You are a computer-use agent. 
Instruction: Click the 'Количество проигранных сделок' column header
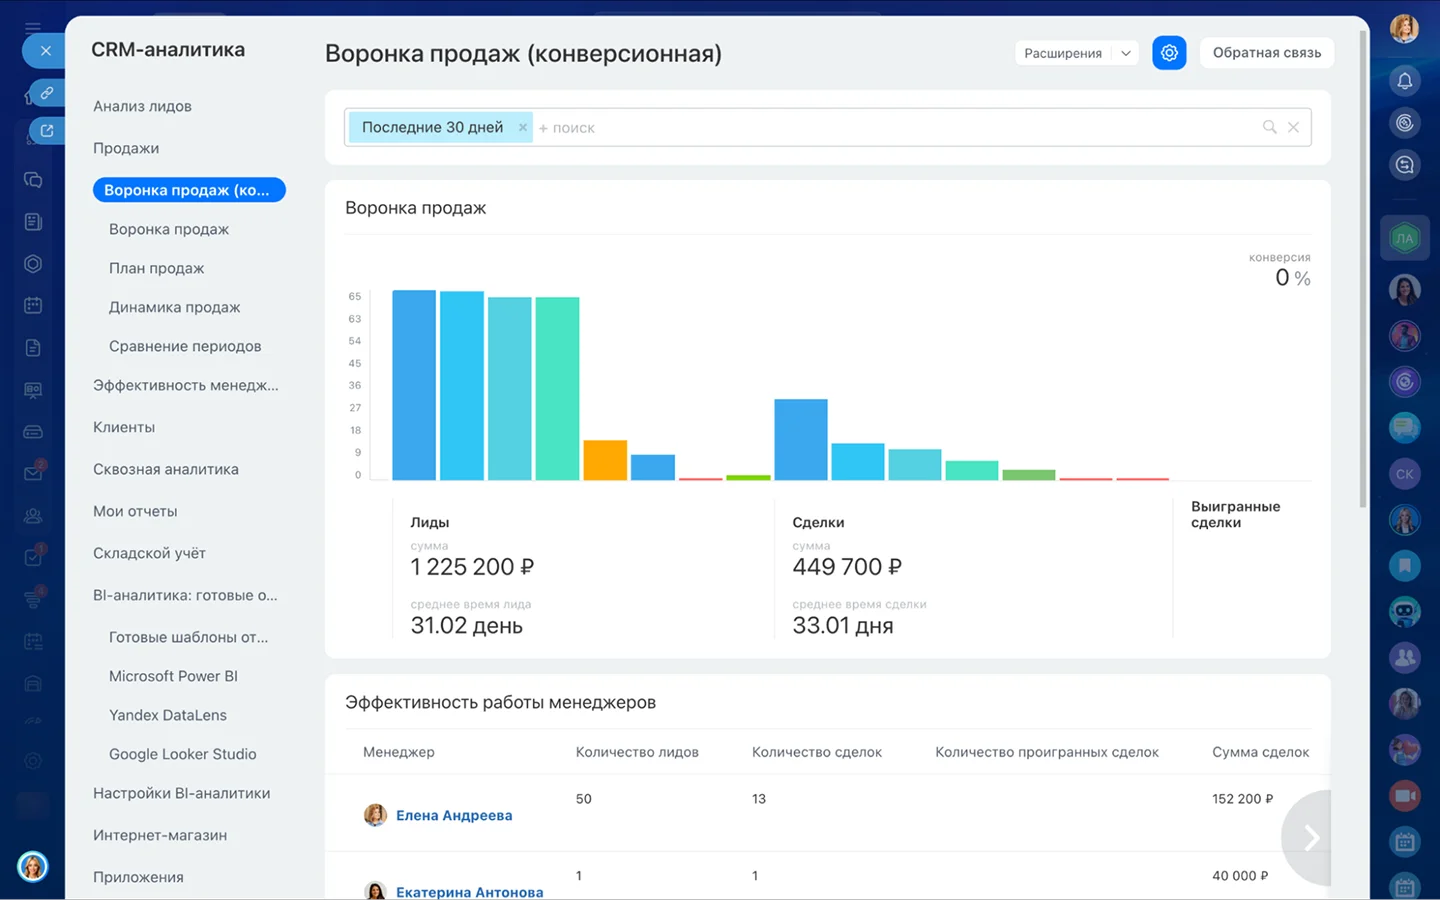(x=1047, y=752)
